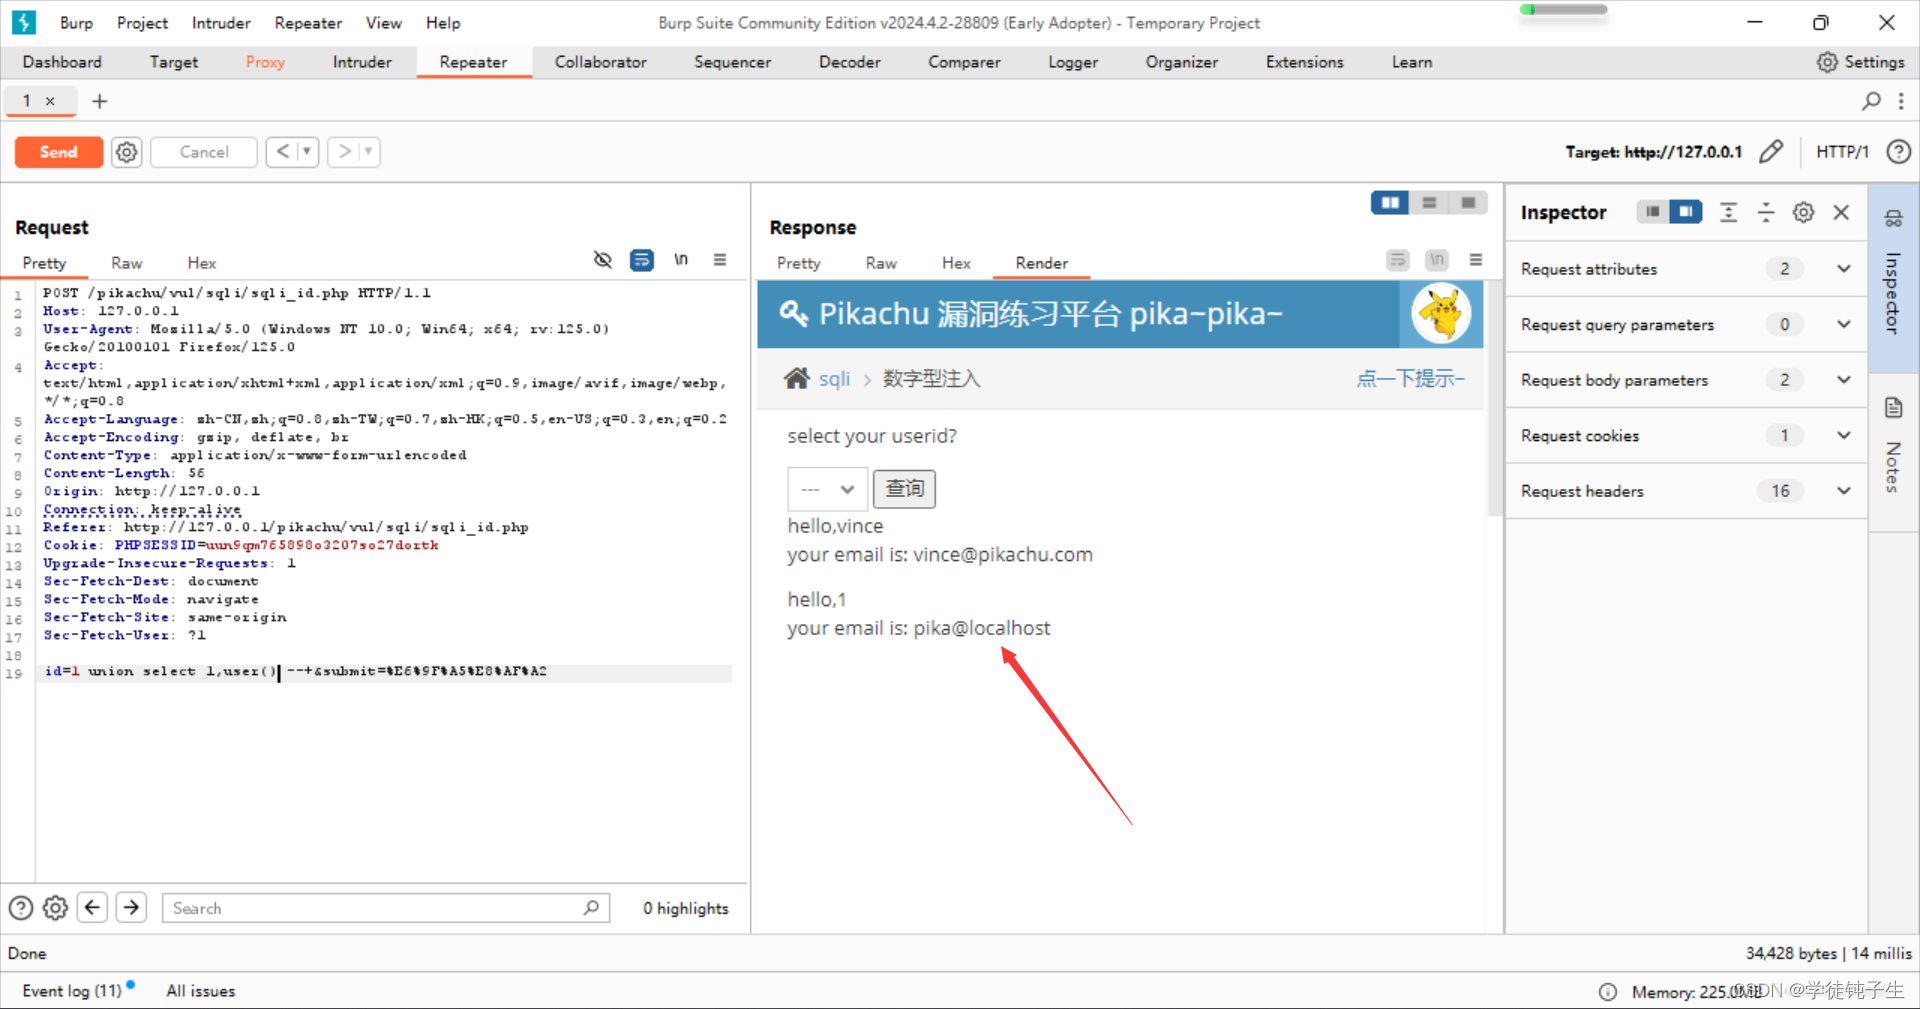Screen dimensions: 1920x1009
Task: Switch to the Proxy tab
Action: (265, 62)
